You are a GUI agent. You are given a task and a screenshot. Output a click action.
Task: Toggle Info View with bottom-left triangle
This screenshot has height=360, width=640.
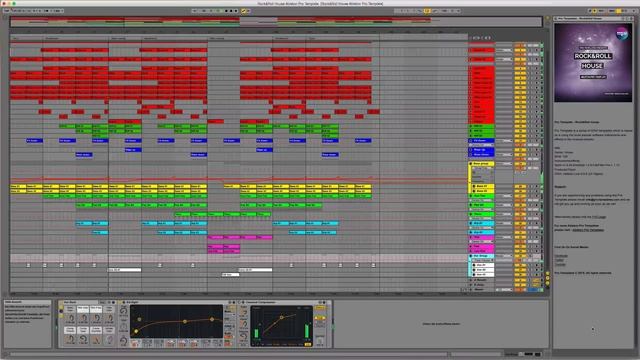5,354
